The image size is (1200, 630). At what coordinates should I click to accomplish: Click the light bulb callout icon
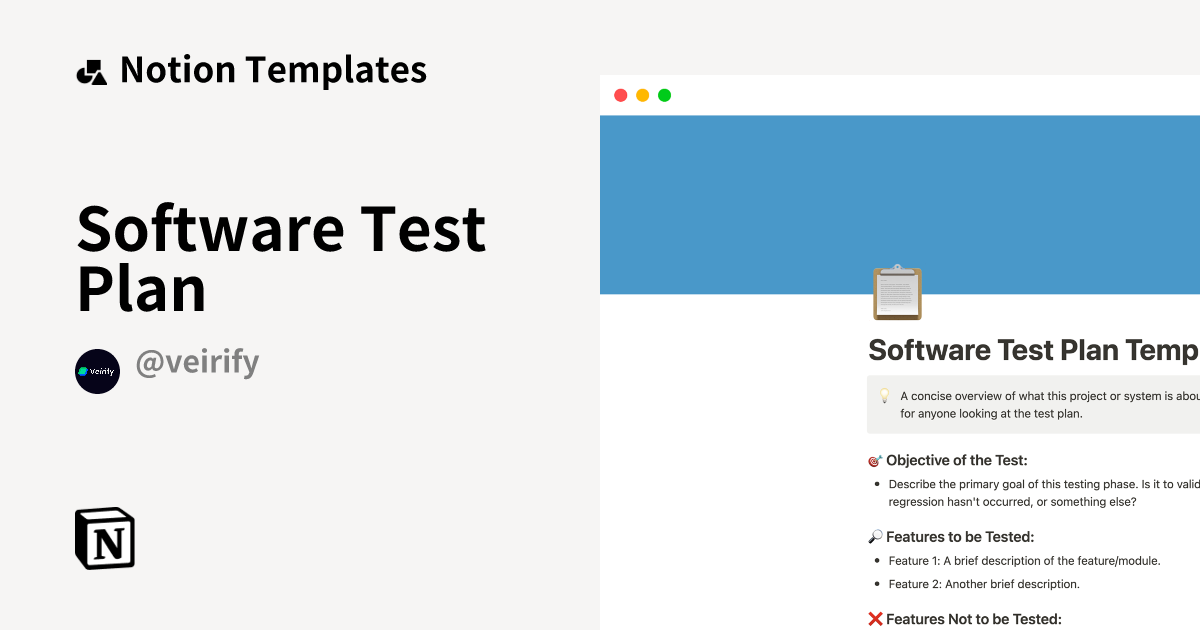884,396
